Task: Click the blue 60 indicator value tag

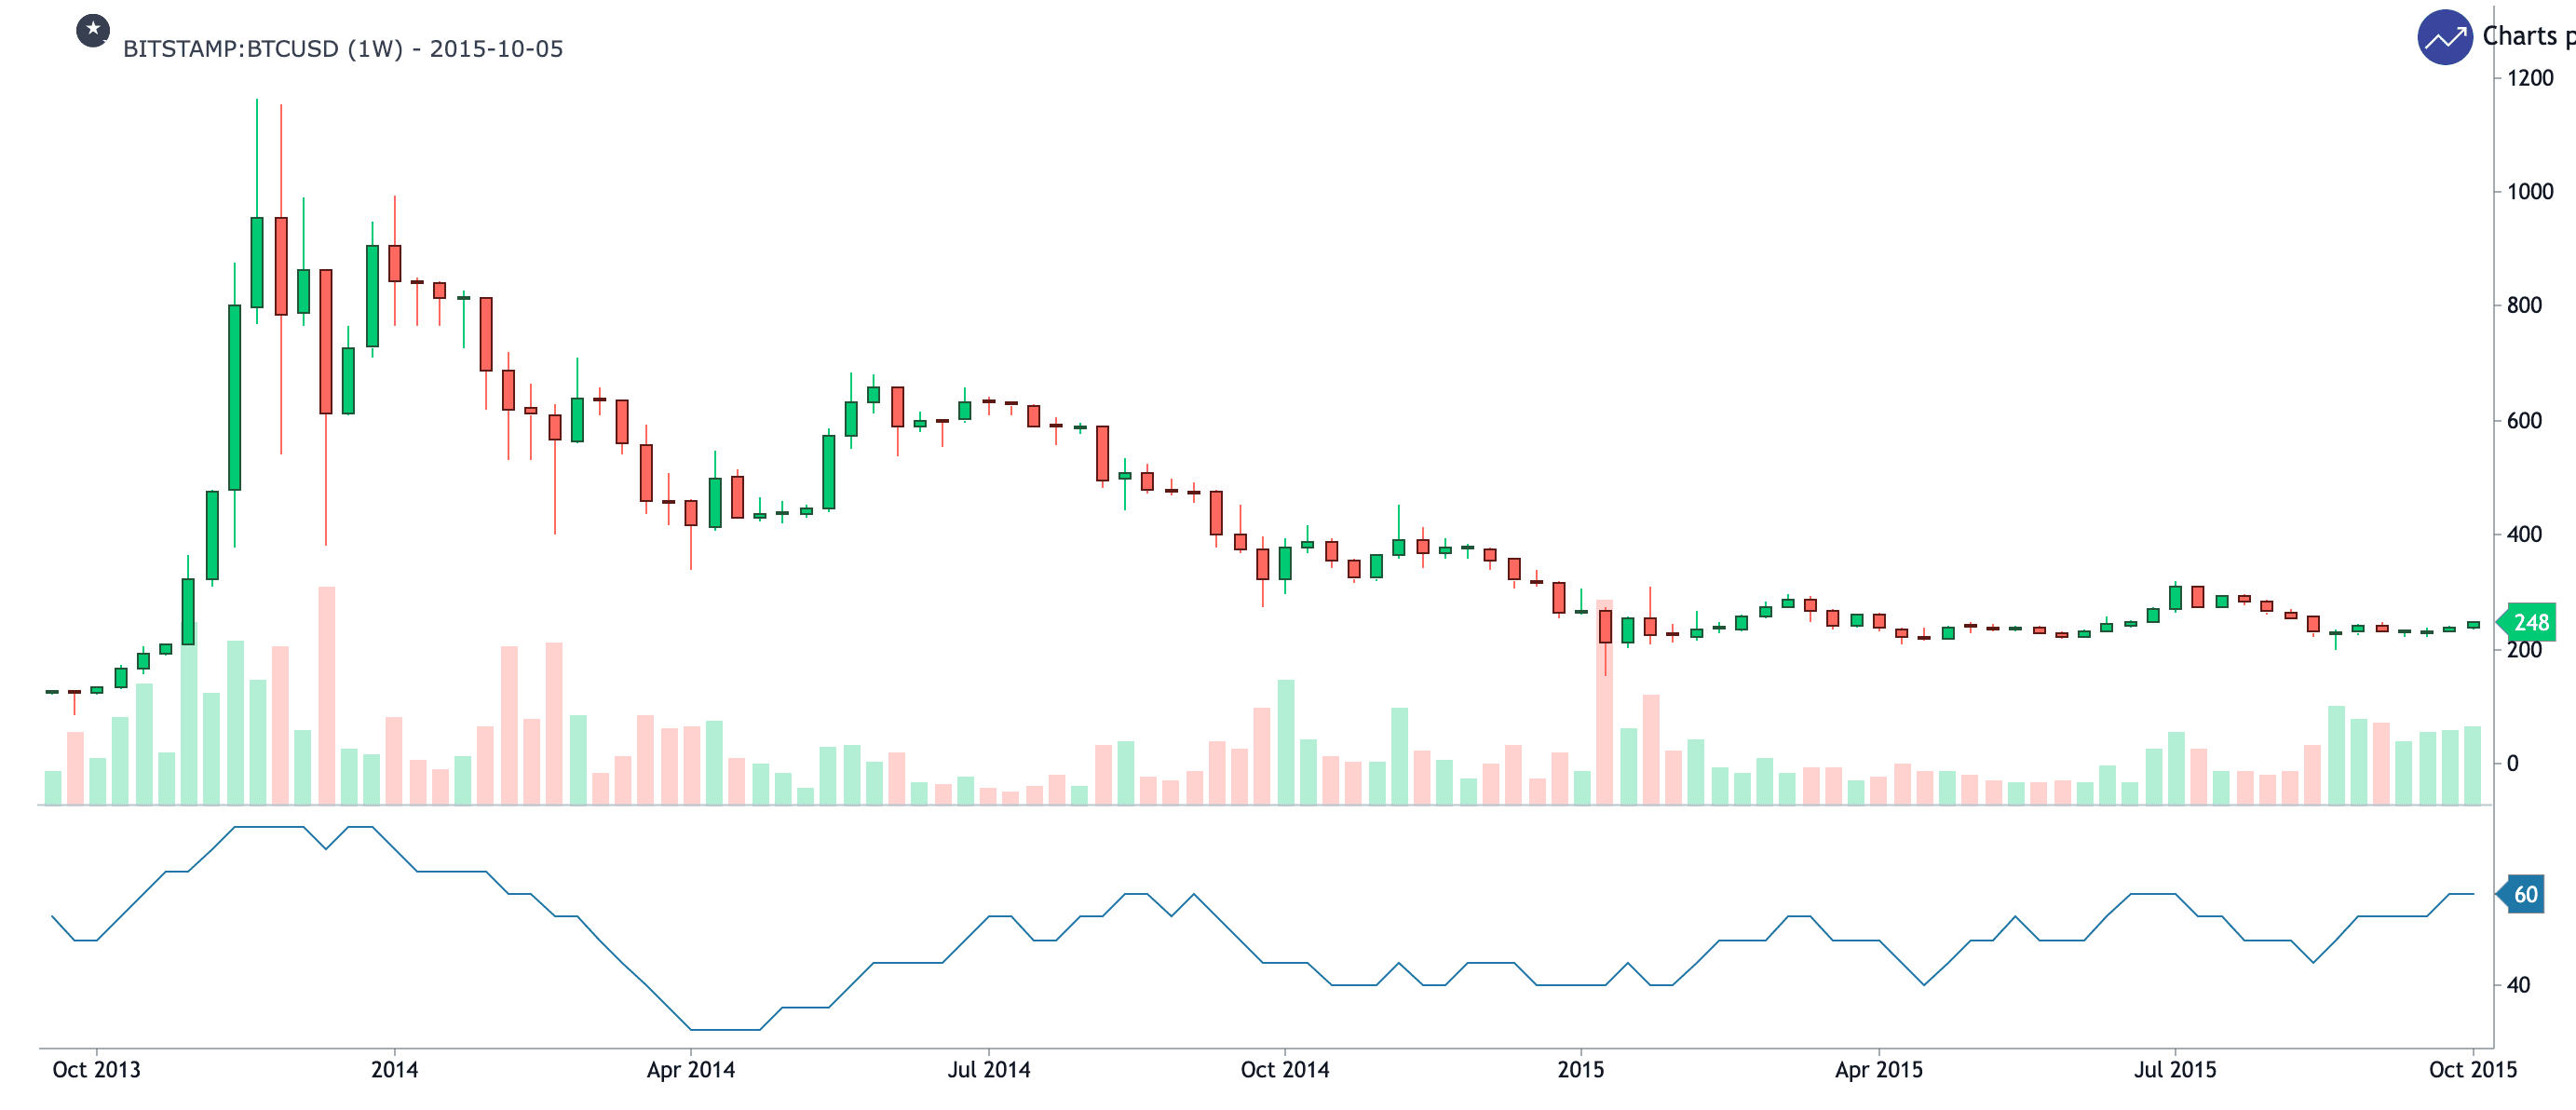Action: click(x=2526, y=895)
